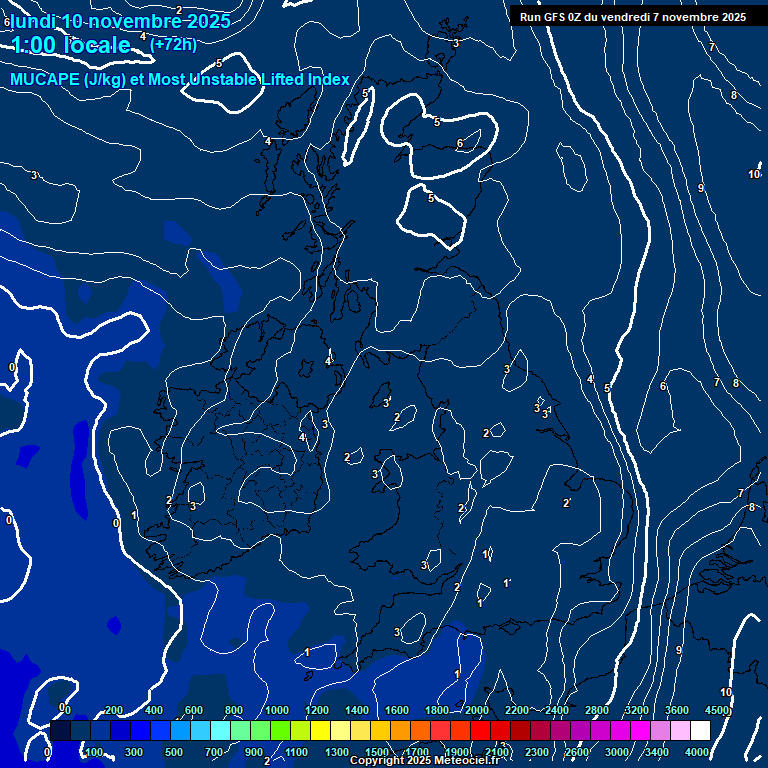
Task: Click the '4500' legend value
Action: click(717, 710)
